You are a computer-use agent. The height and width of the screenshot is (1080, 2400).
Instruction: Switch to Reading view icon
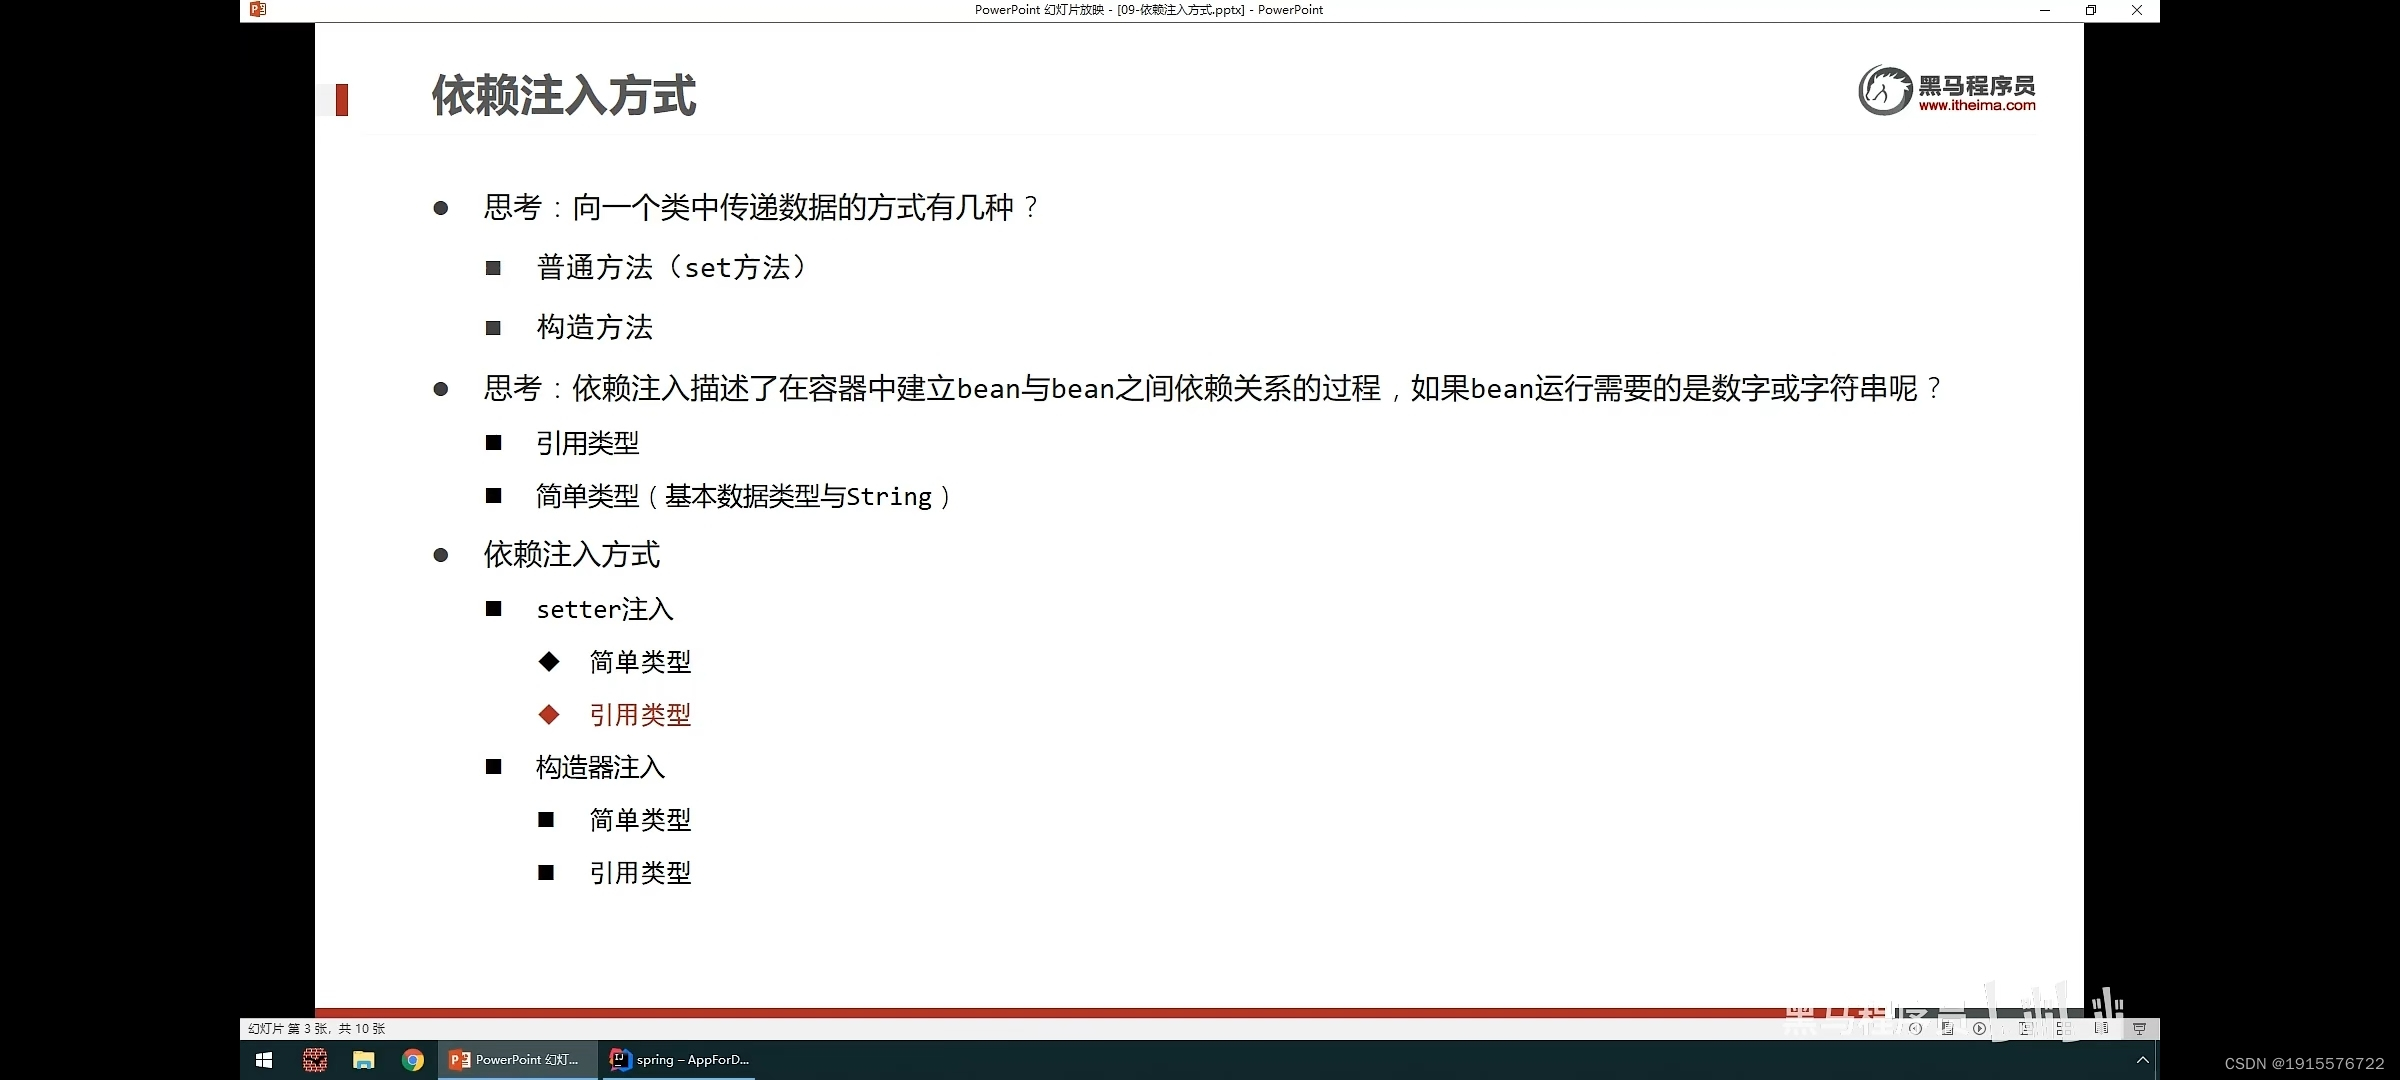[x=2101, y=1028]
